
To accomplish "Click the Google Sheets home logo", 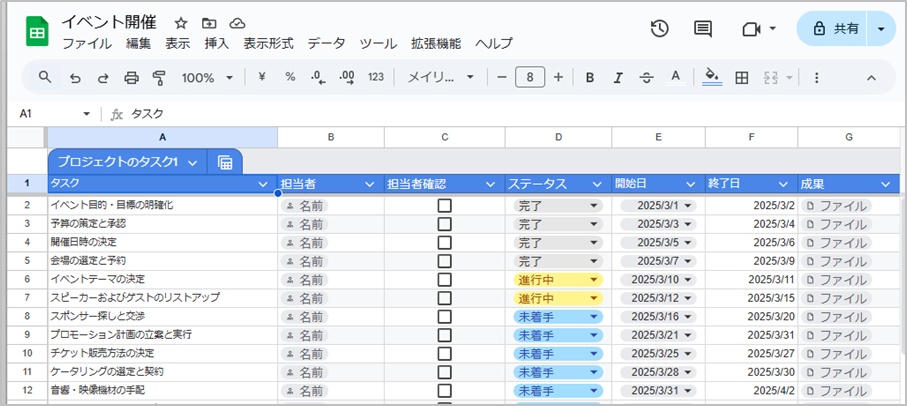I will pos(37,32).
